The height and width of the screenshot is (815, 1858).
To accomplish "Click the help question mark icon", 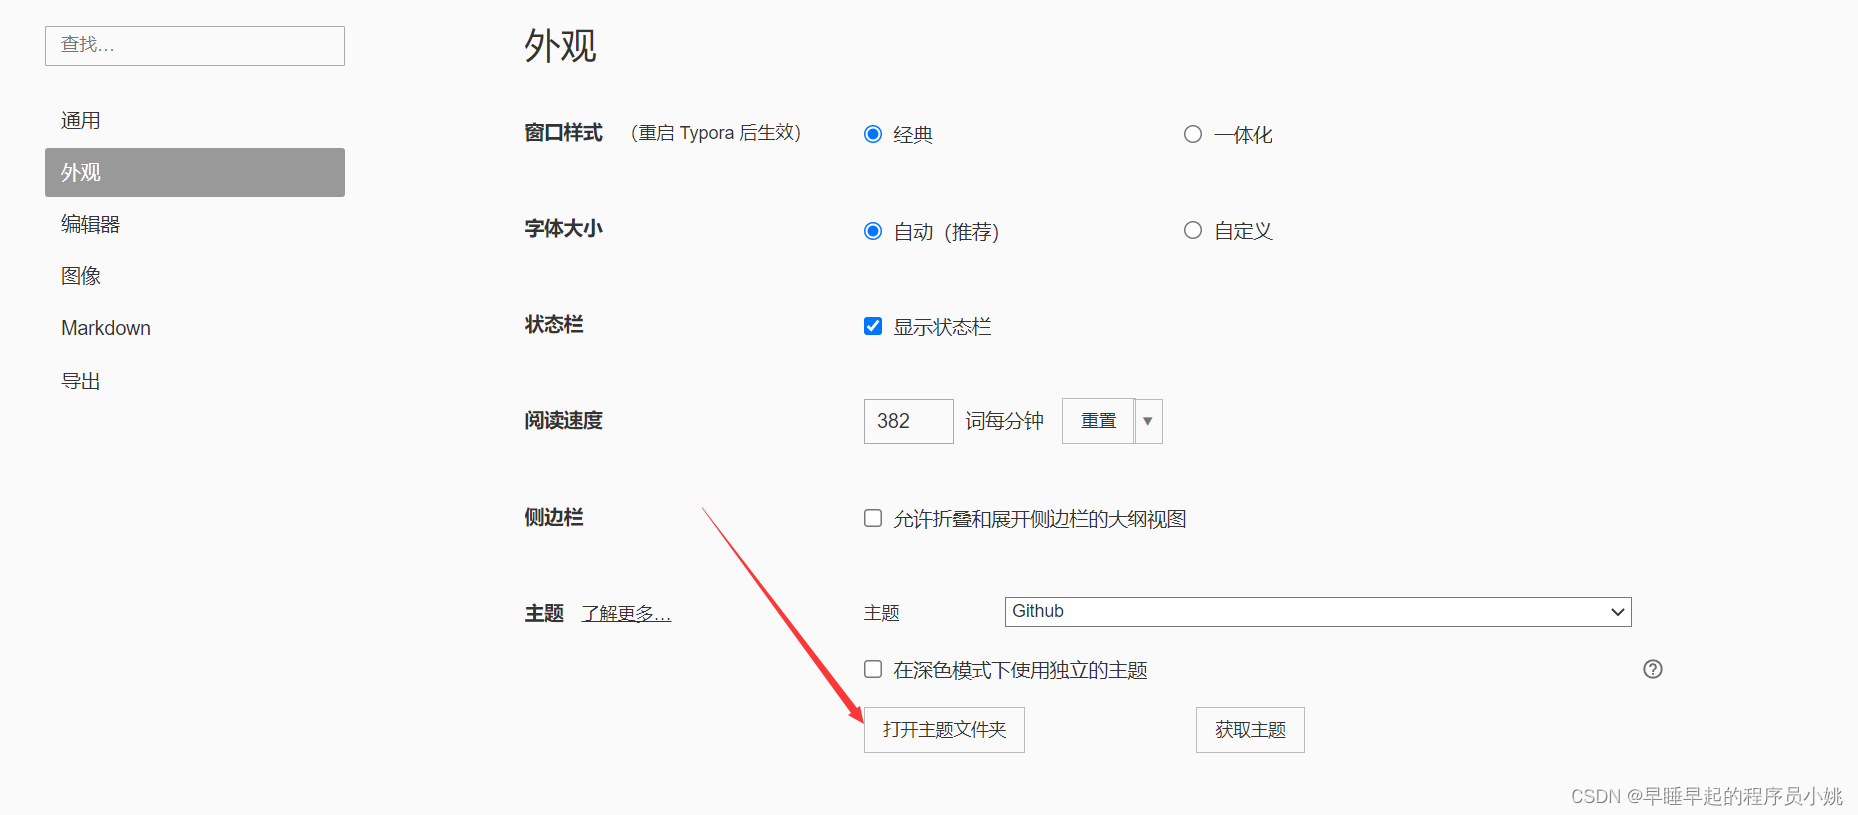I will (x=1652, y=669).
